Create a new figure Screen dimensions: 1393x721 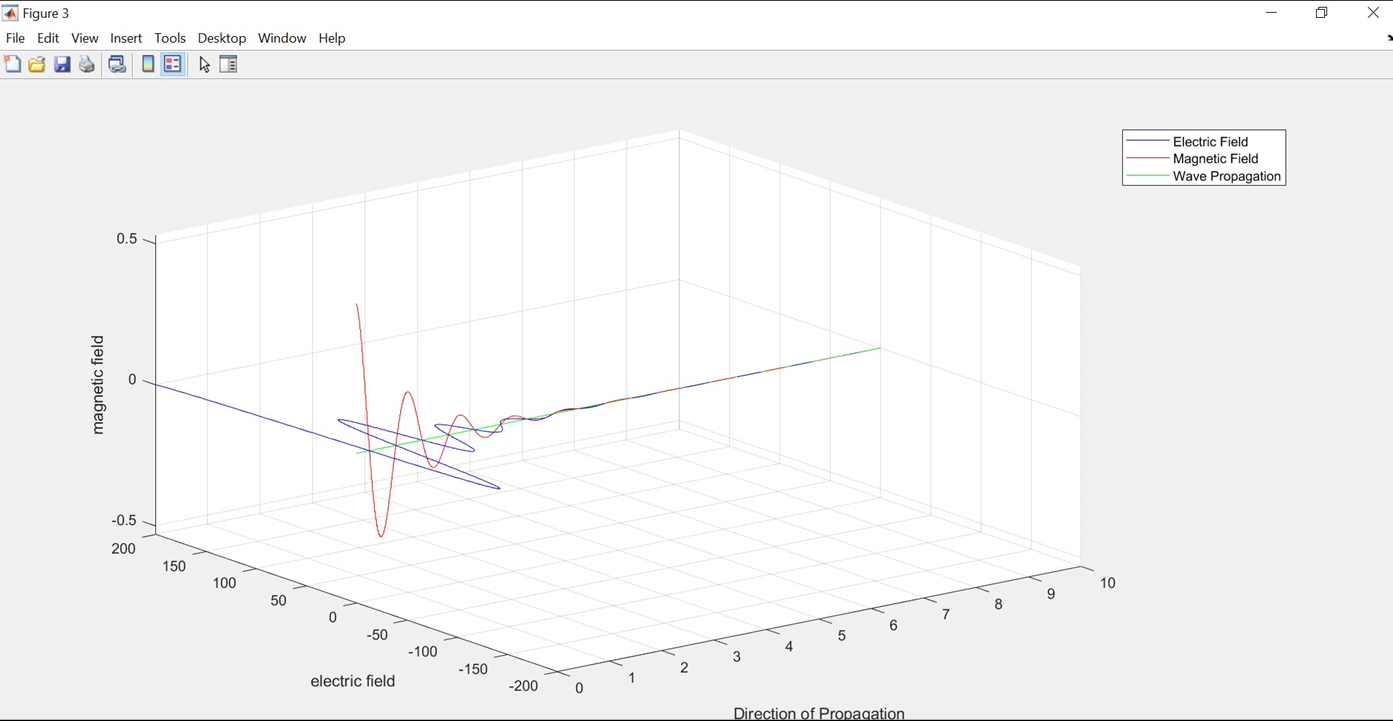(x=13, y=63)
